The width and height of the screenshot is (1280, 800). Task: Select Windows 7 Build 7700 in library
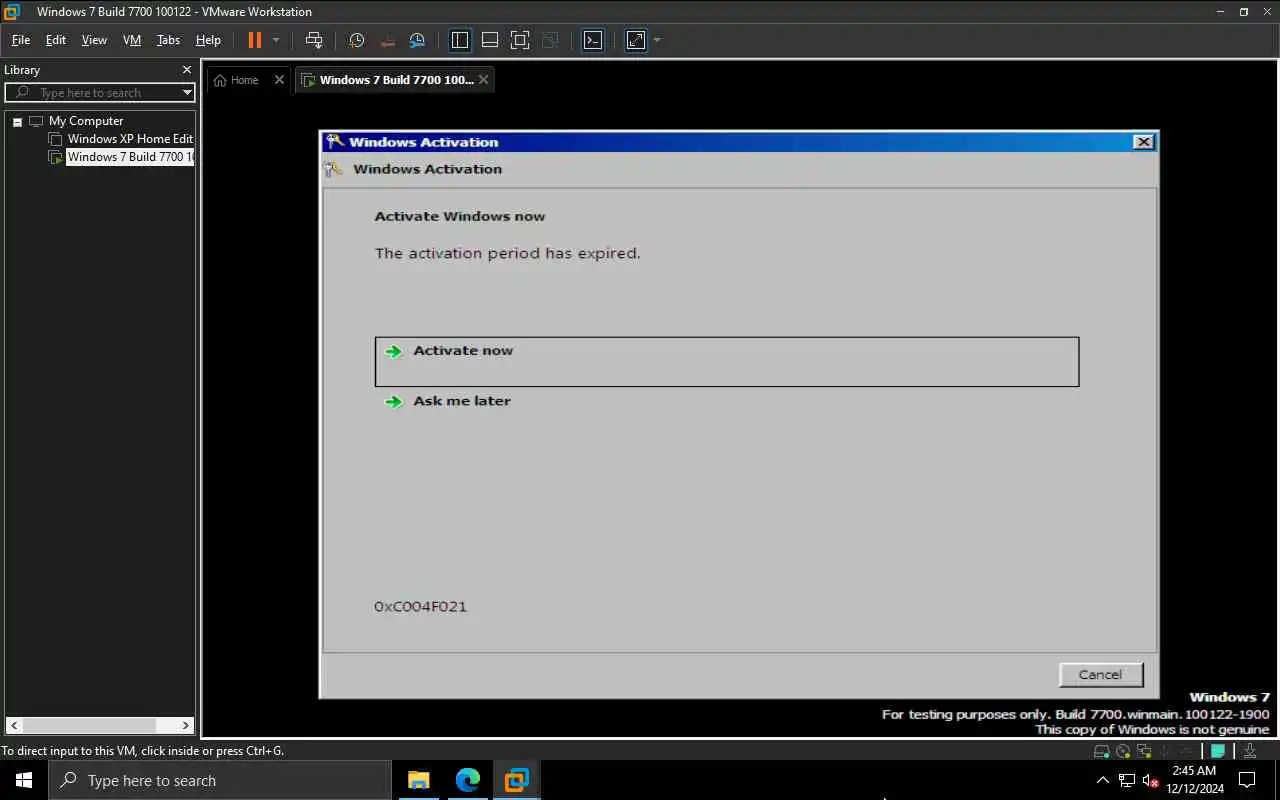pyautogui.click(x=130, y=157)
